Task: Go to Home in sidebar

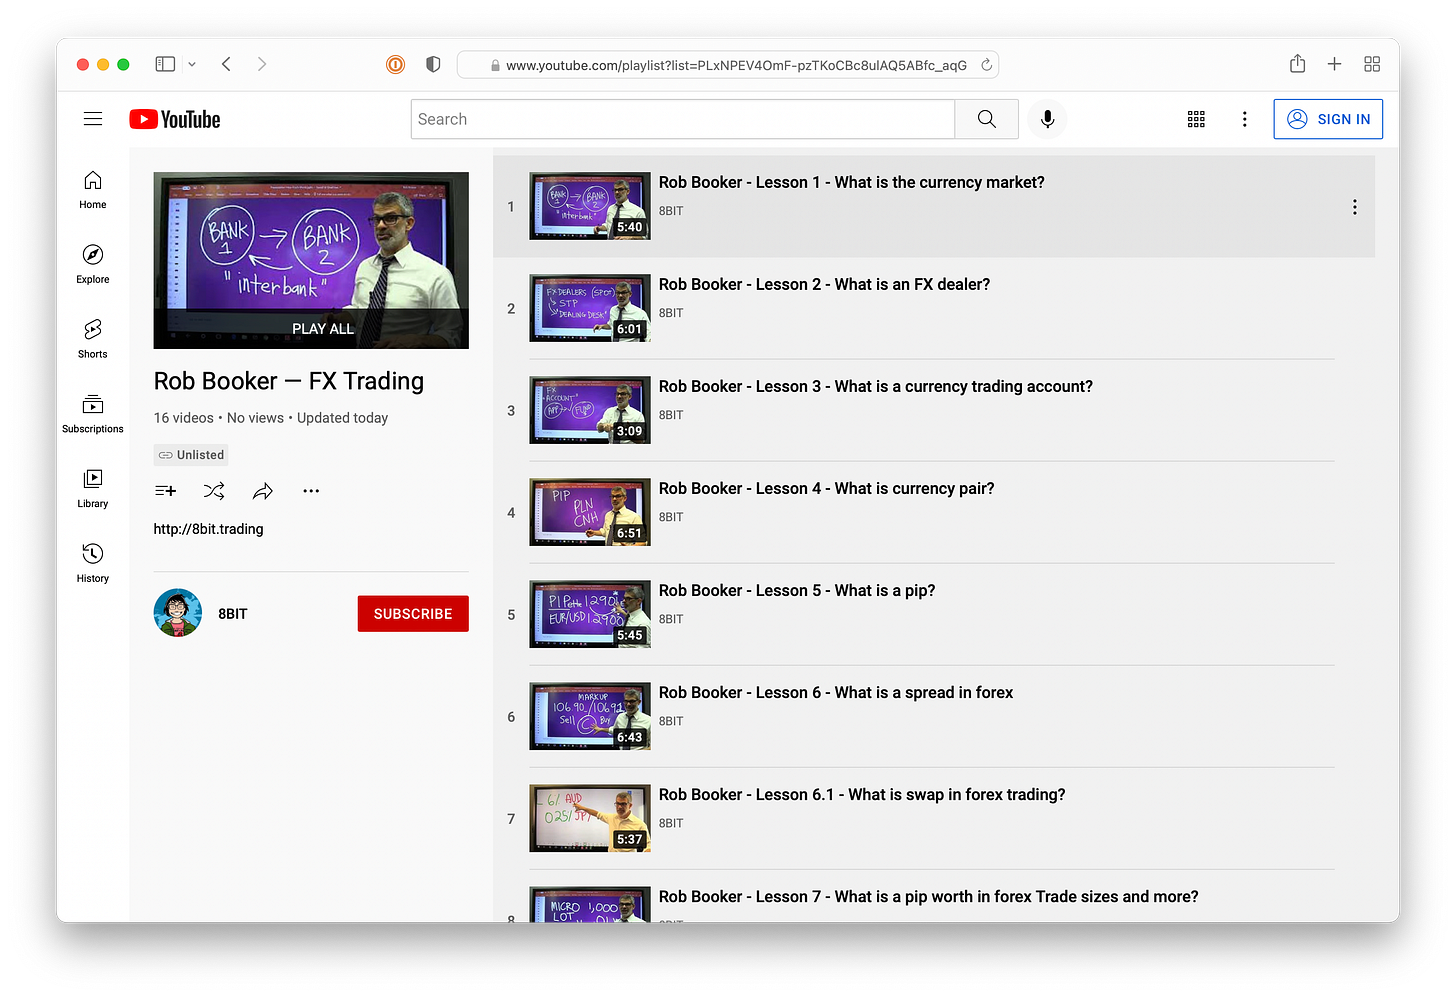Action: (93, 189)
